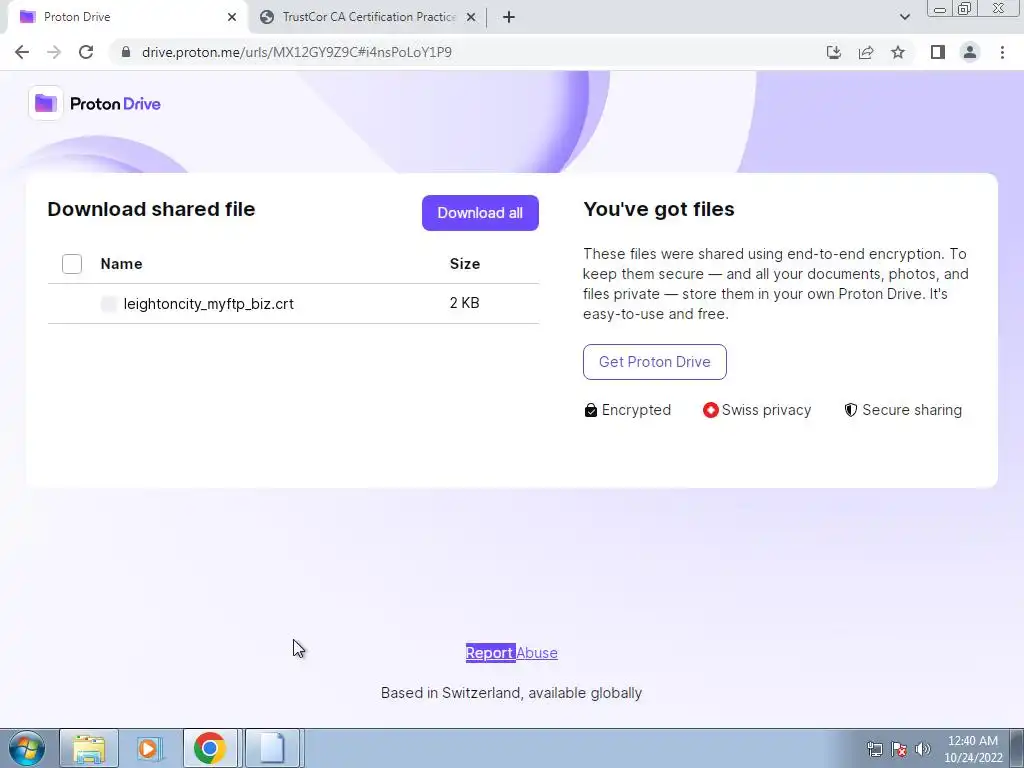The width and height of the screenshot is (1024, 768).
Task: Click the Get Proton Drive button
Action: coord(654,362)
